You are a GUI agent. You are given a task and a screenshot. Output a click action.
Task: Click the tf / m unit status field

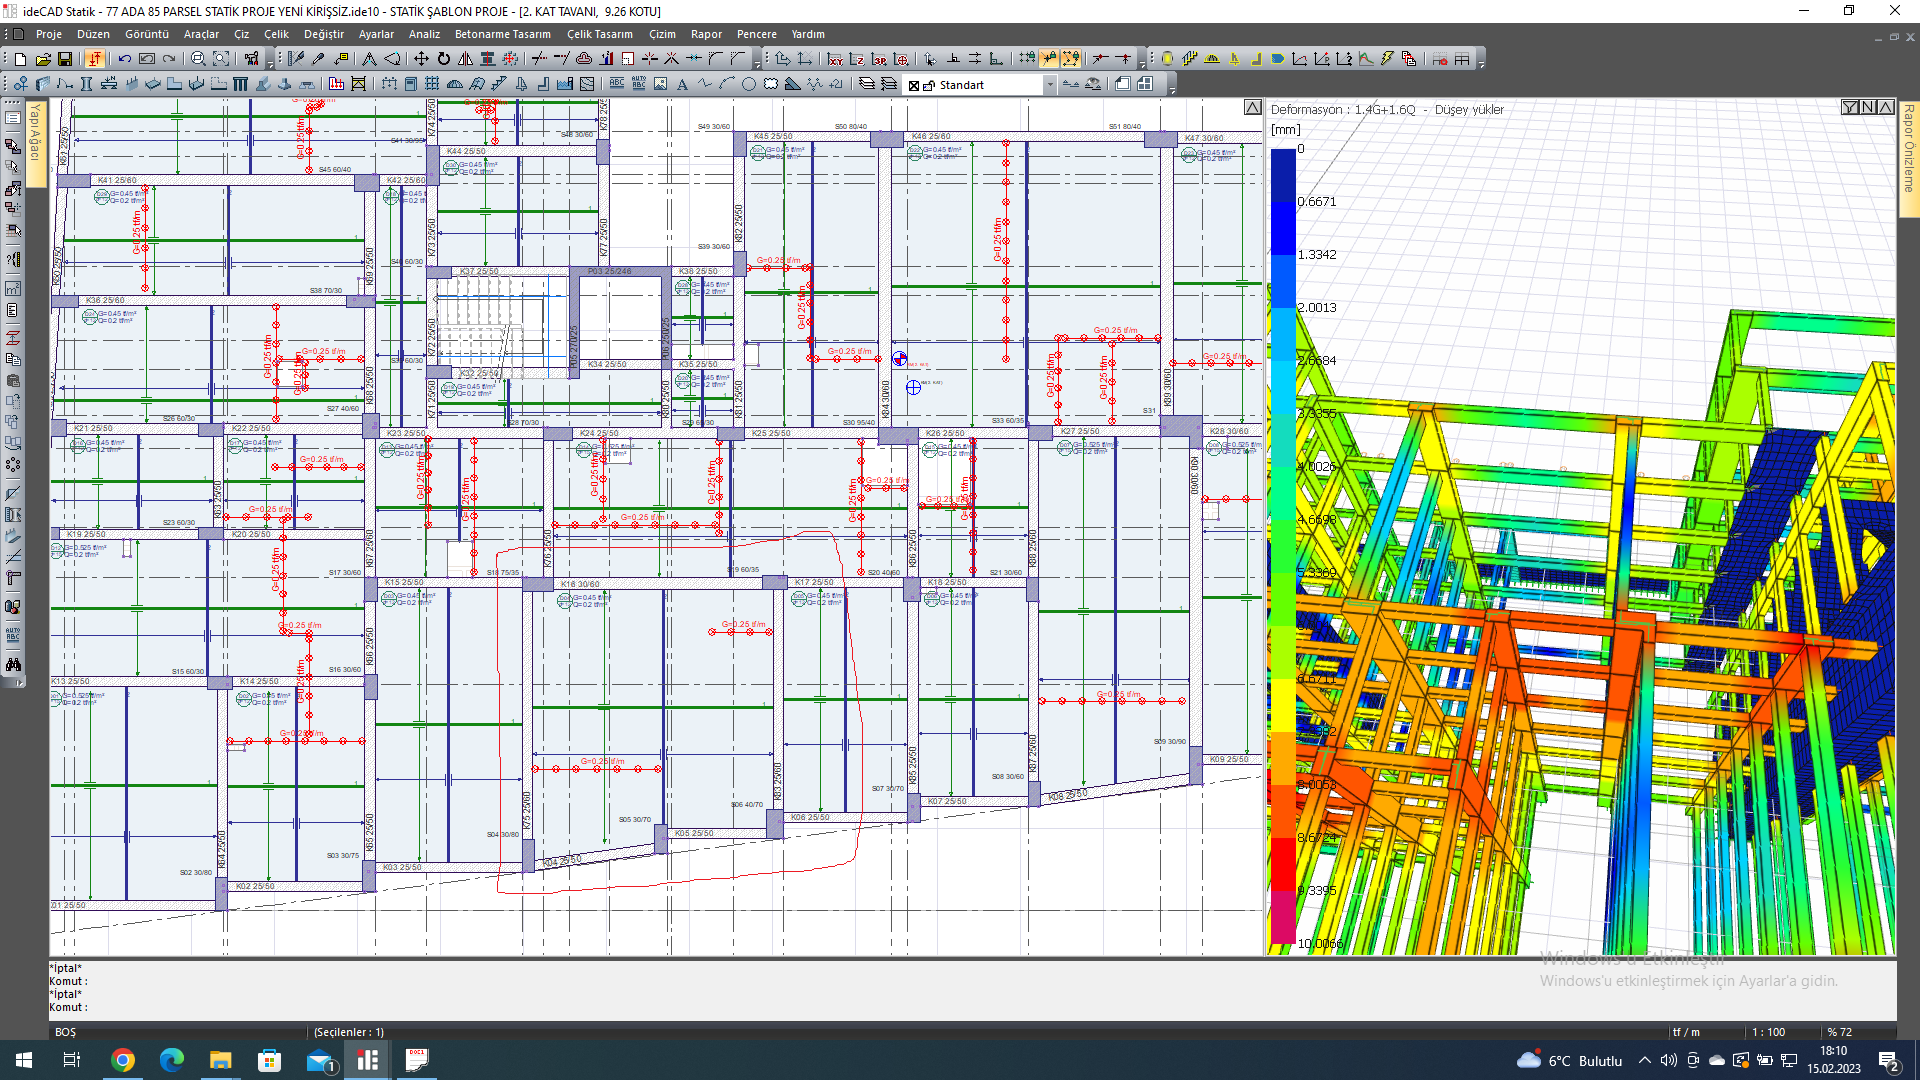click(1686, 1032)
